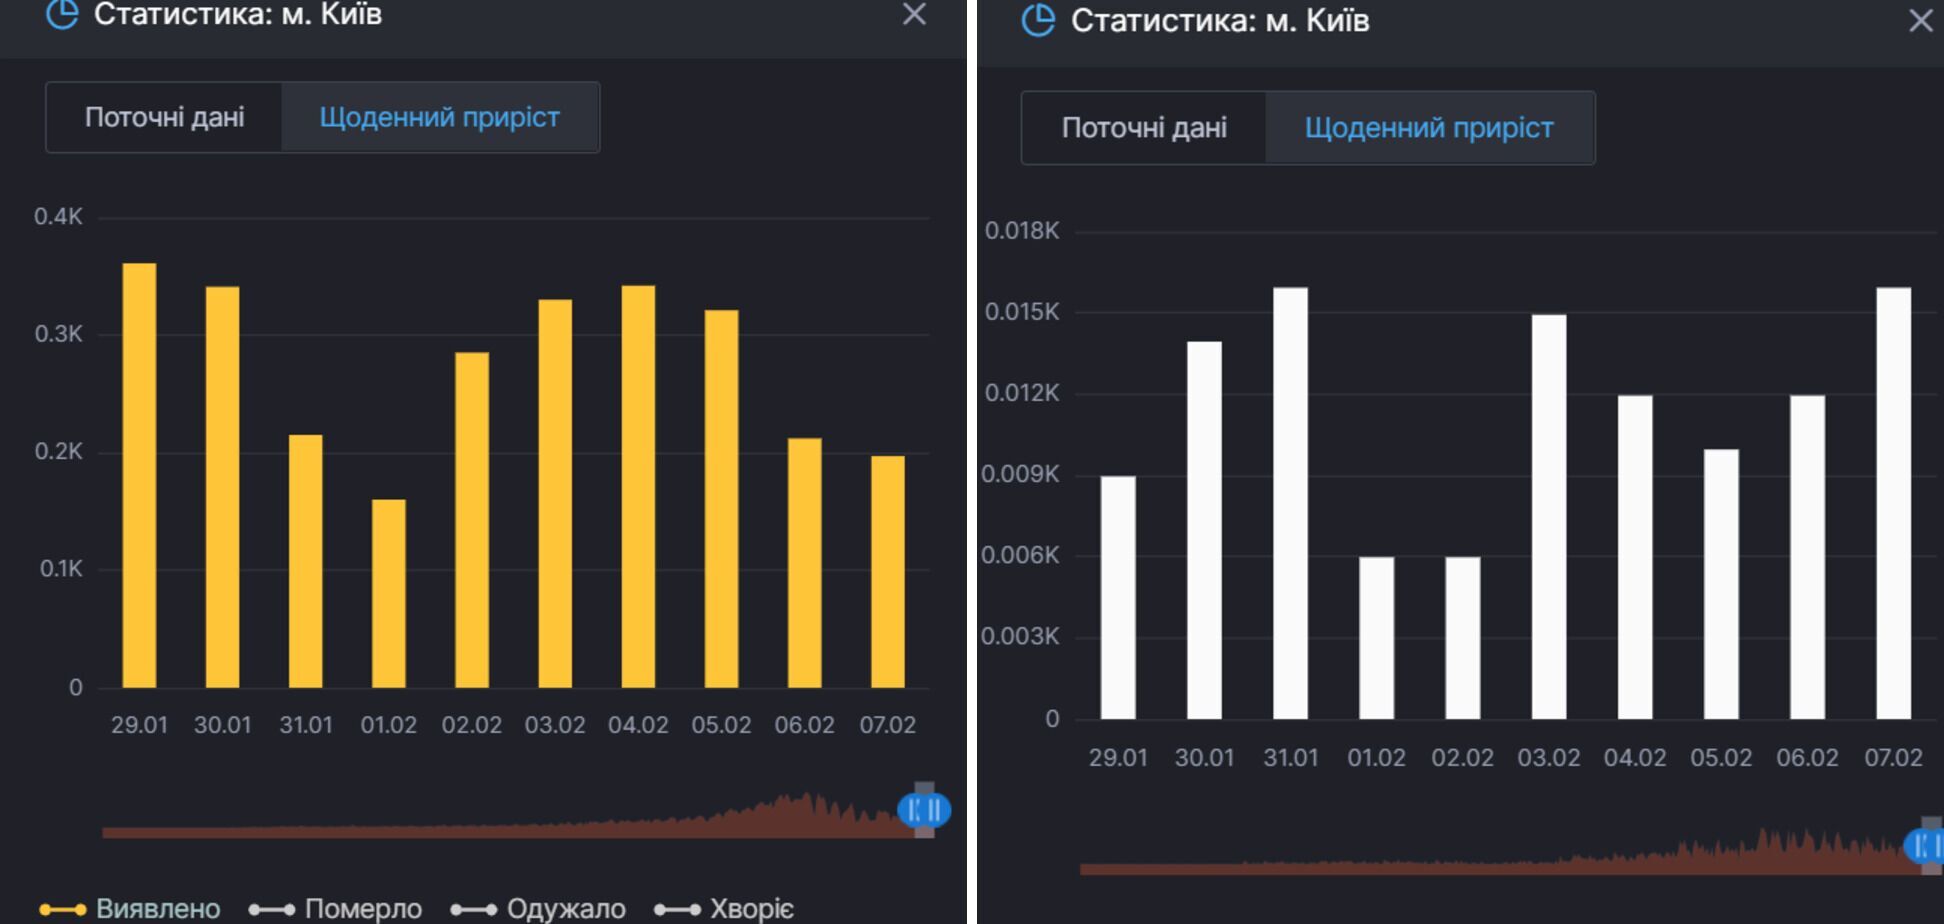
Task: Click the left chart's brown timeline overview
Action: (500, 828)
